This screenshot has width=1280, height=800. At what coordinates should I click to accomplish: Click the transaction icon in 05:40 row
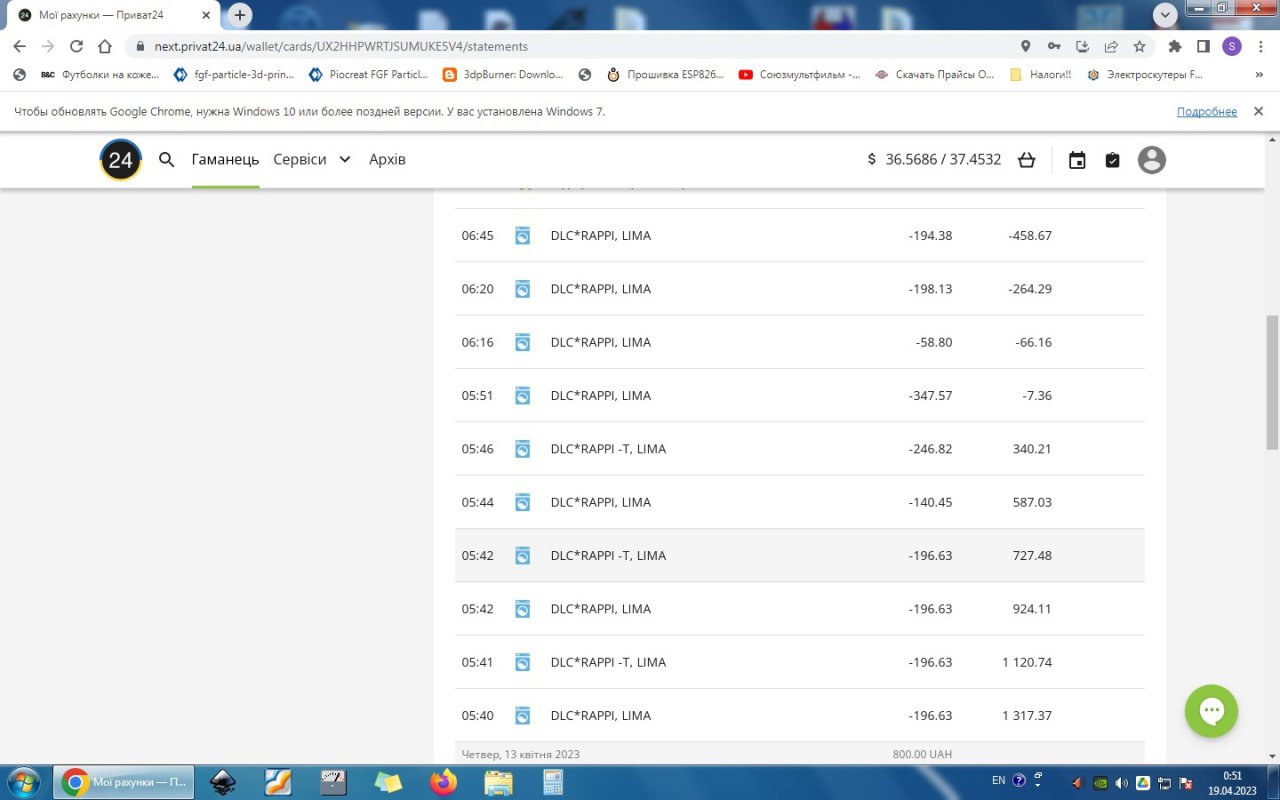click(522, 716)
